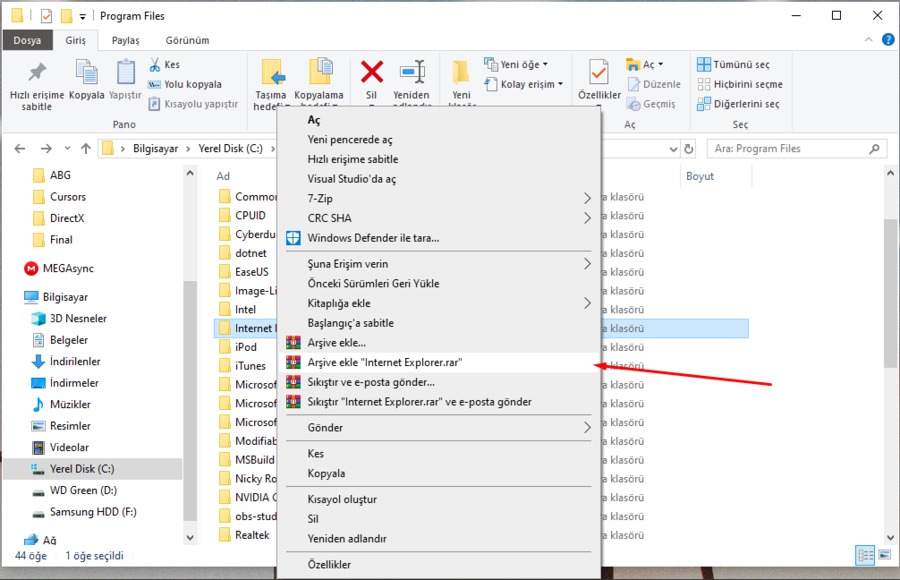The width and height of the screenshot is (900, 580).
Task: Expand the Gönder submenu
Action: click(x=439, y=427)
